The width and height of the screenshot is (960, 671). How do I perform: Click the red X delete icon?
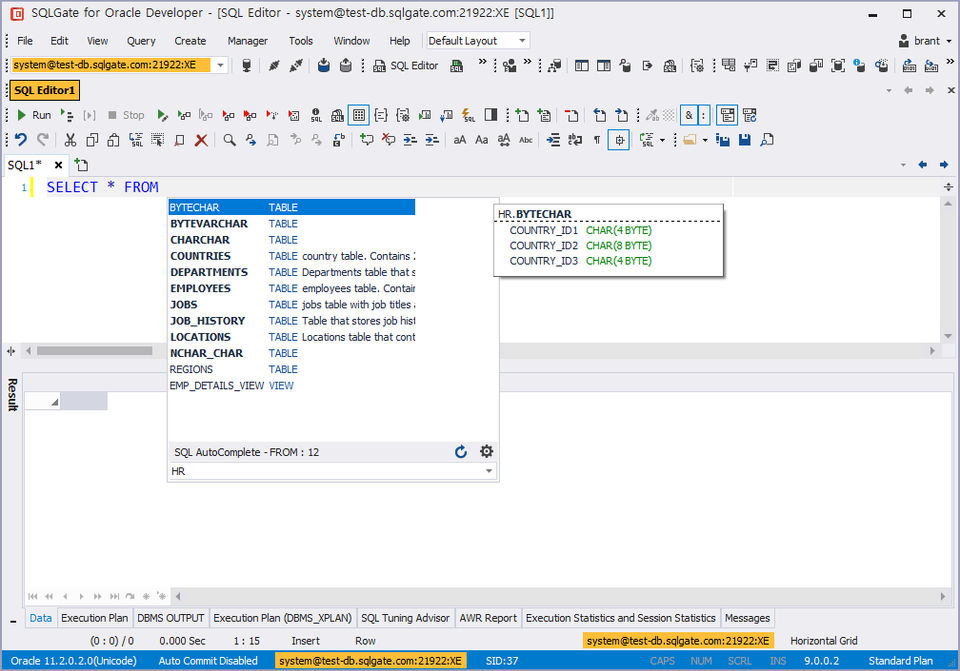pos(201,140)
